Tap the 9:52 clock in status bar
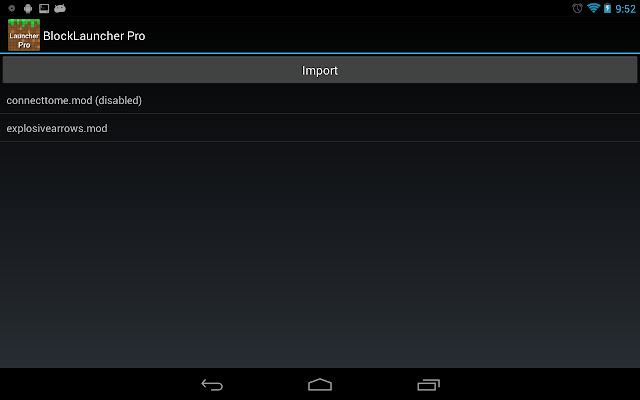 click(625, 9)
